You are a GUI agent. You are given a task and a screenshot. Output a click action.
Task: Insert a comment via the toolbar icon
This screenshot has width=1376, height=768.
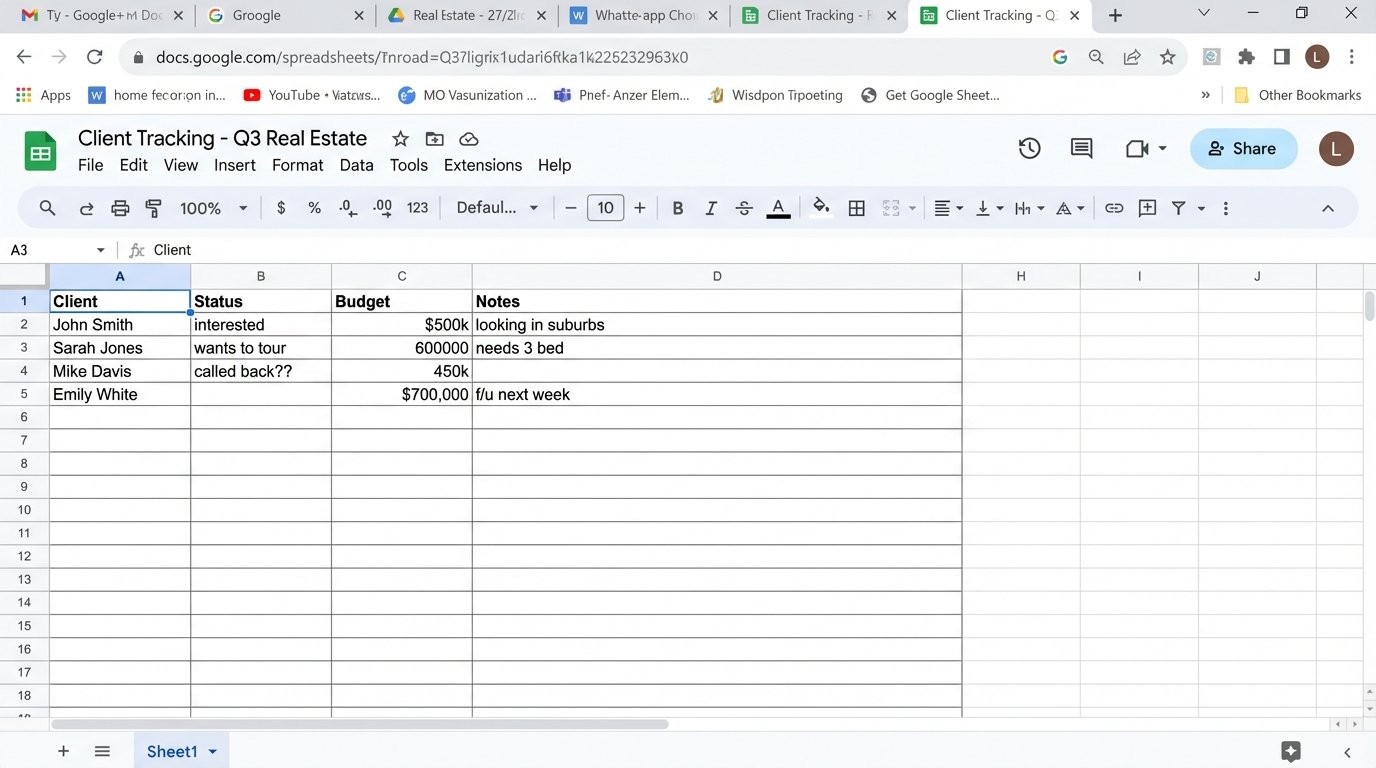point(1146,207)
